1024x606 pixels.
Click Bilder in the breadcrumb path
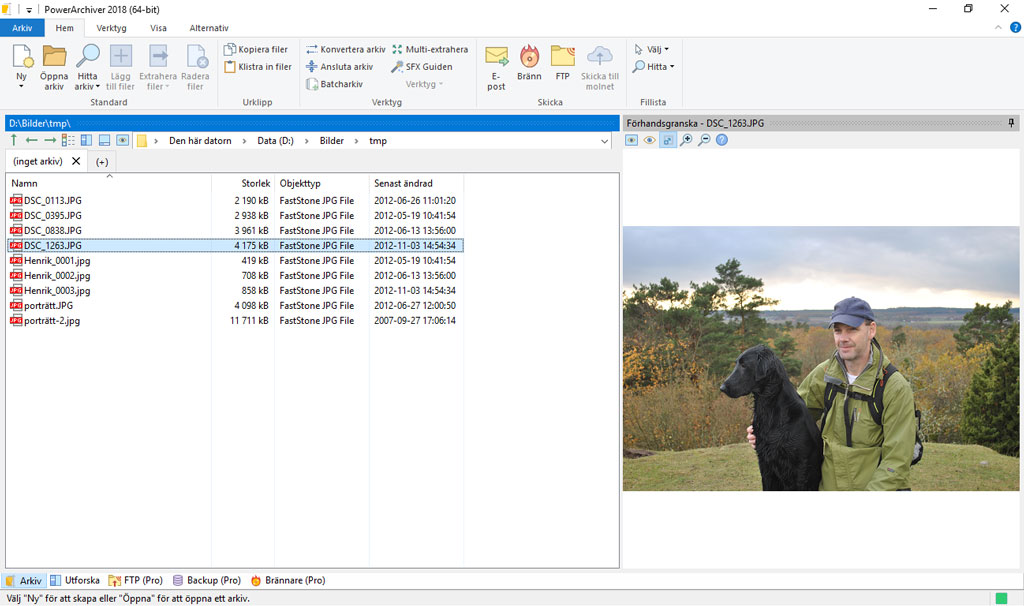[332, 141]
